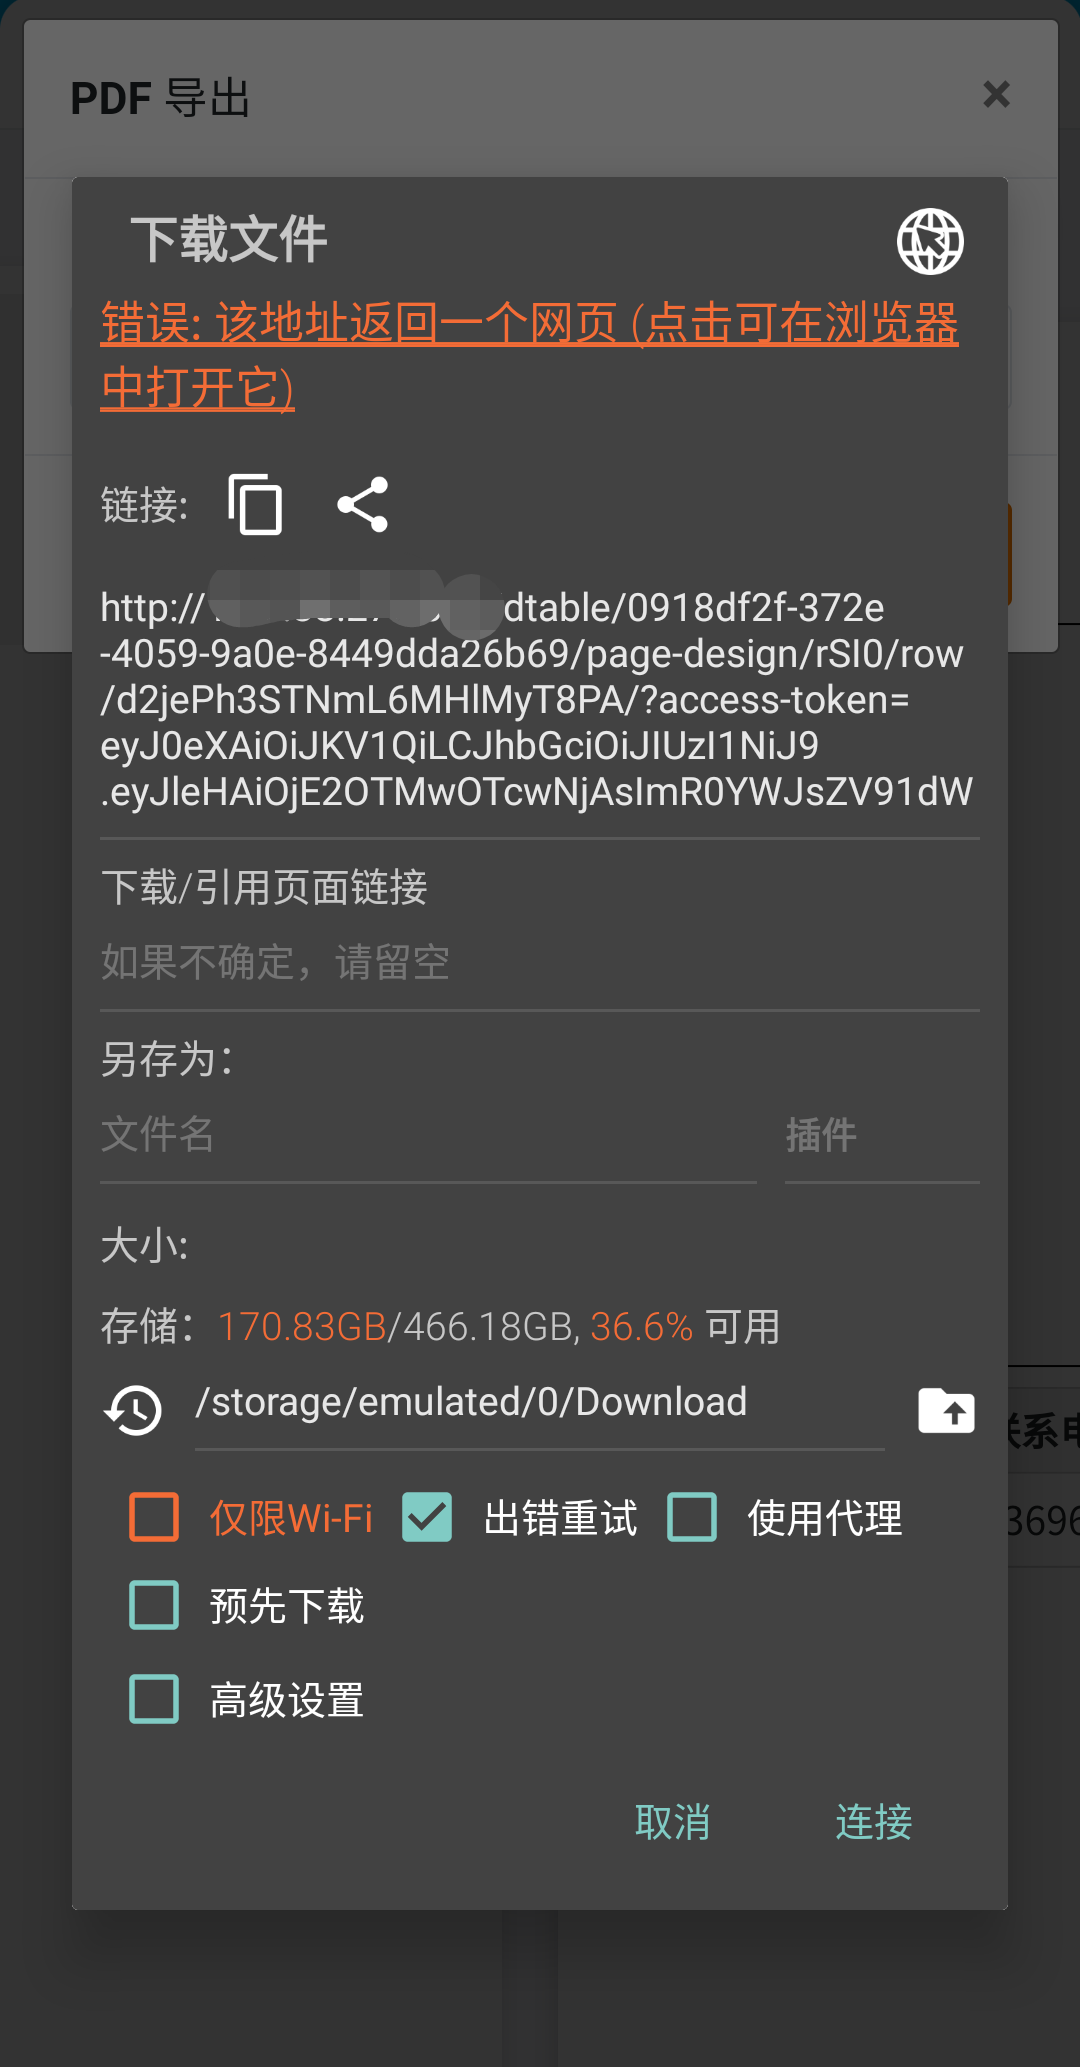Share the download link
Image resolution: width=1080 pixels, height=2067 pixels.
click(x=363, y=504)
